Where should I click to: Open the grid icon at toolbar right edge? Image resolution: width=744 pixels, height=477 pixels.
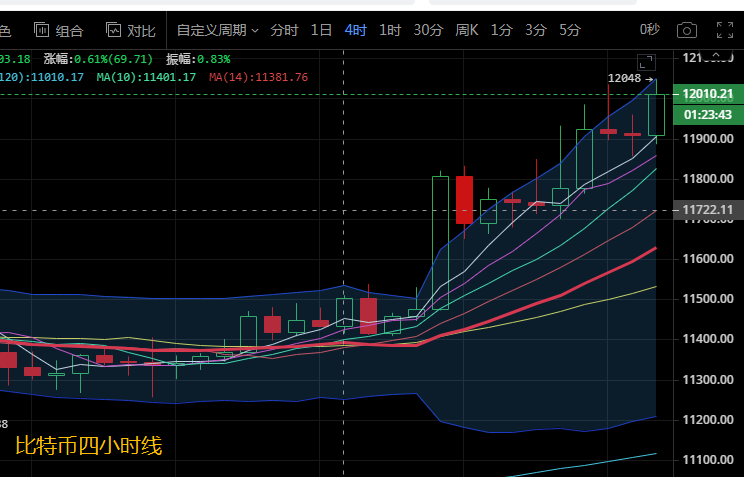[x=723, y=30]
